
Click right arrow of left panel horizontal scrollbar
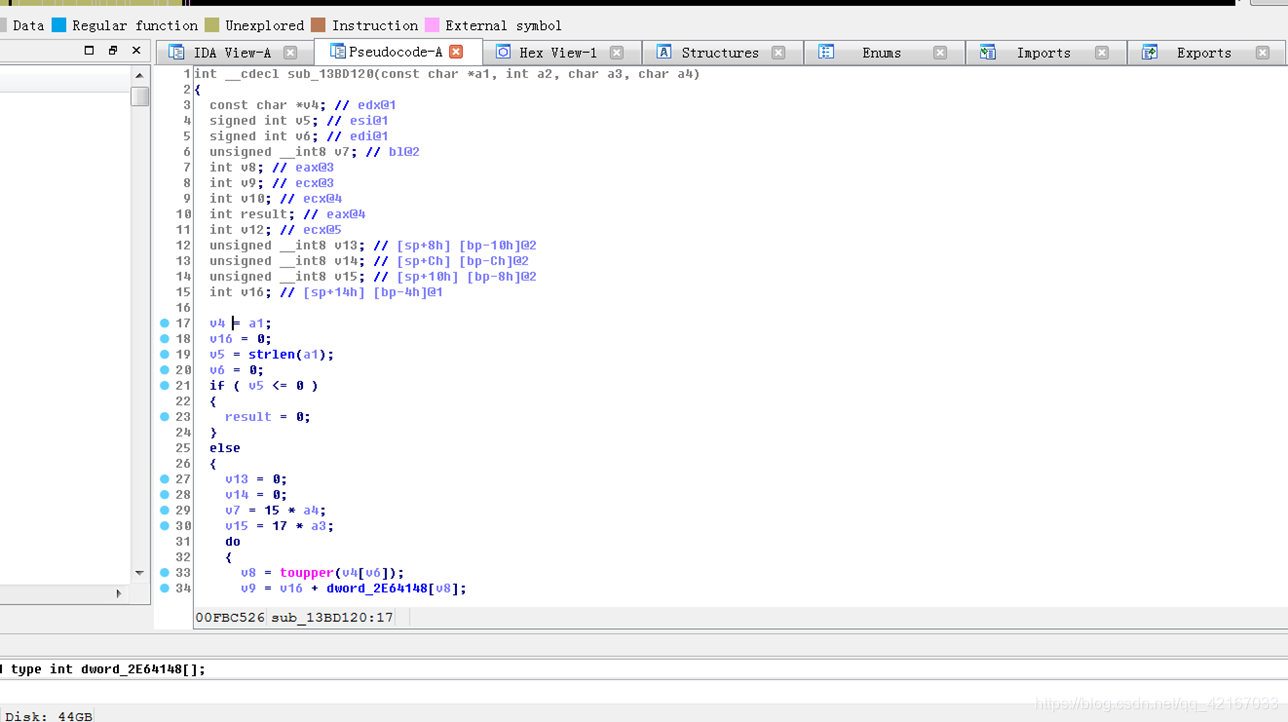point(119,593)
